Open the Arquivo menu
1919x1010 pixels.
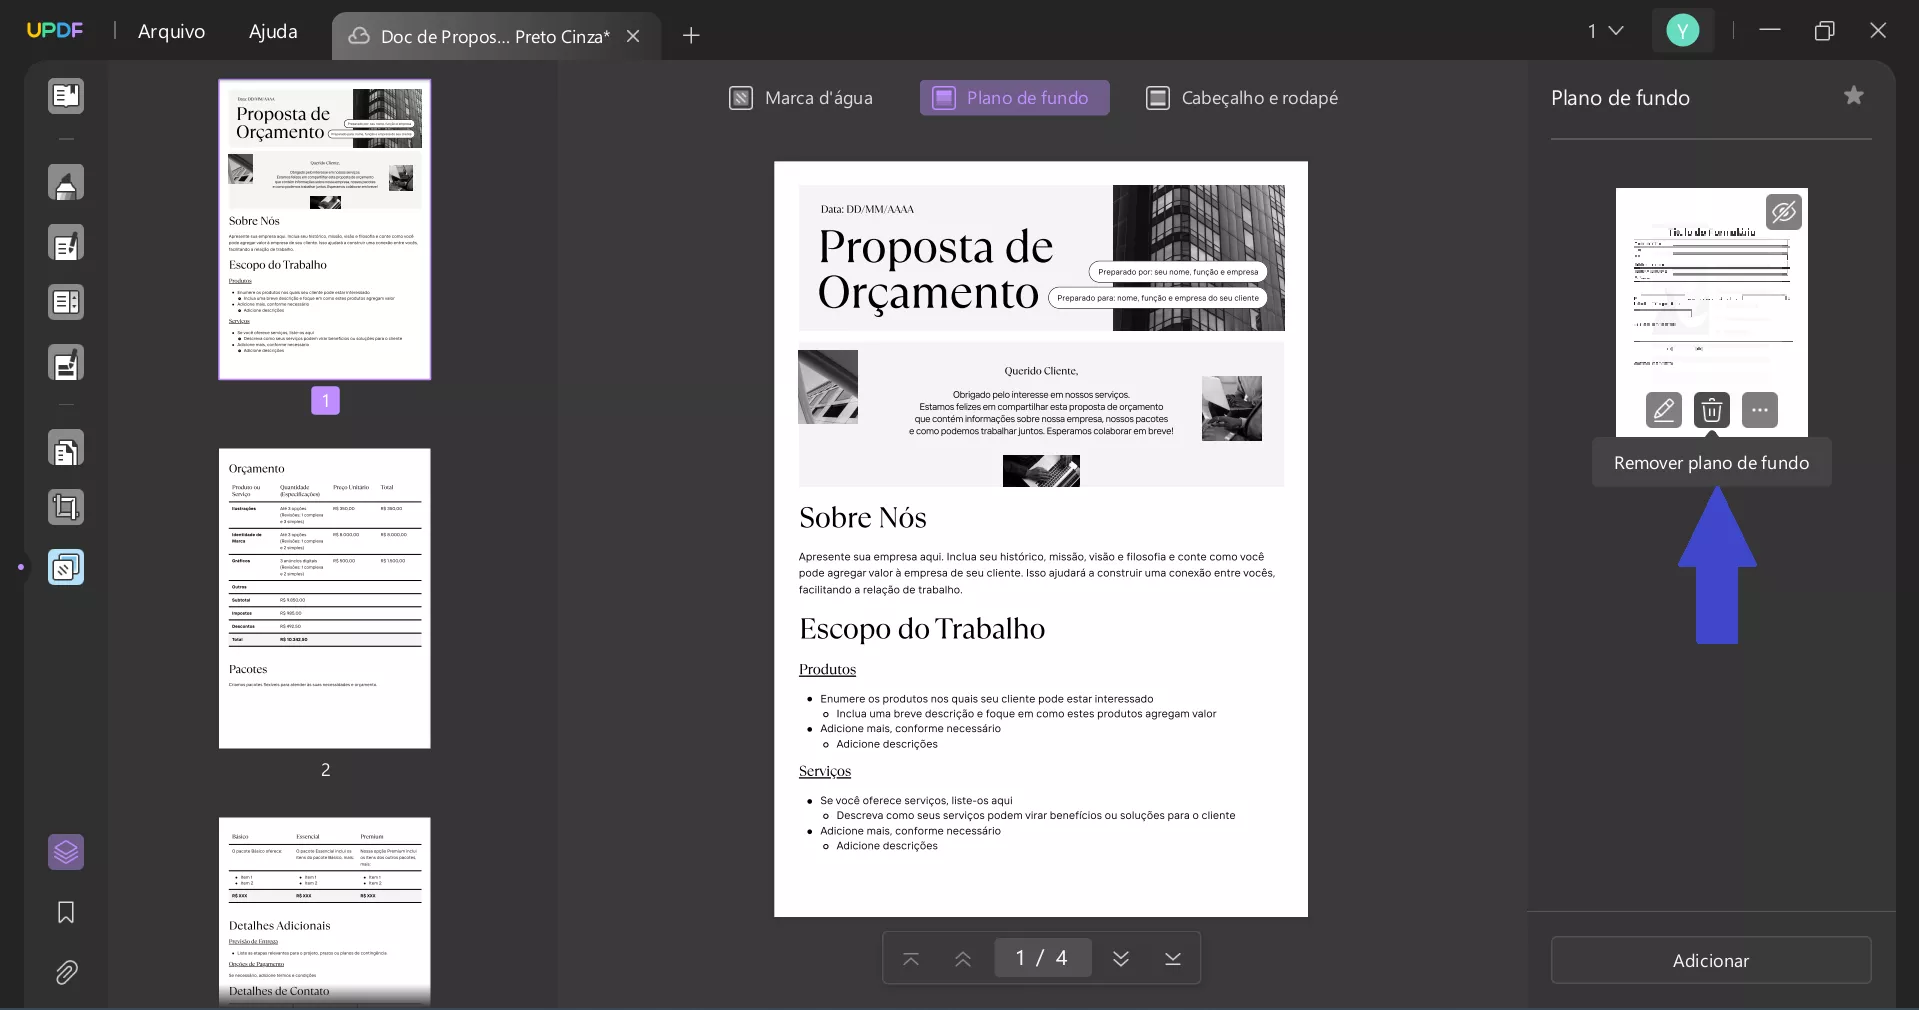point(170,31)
